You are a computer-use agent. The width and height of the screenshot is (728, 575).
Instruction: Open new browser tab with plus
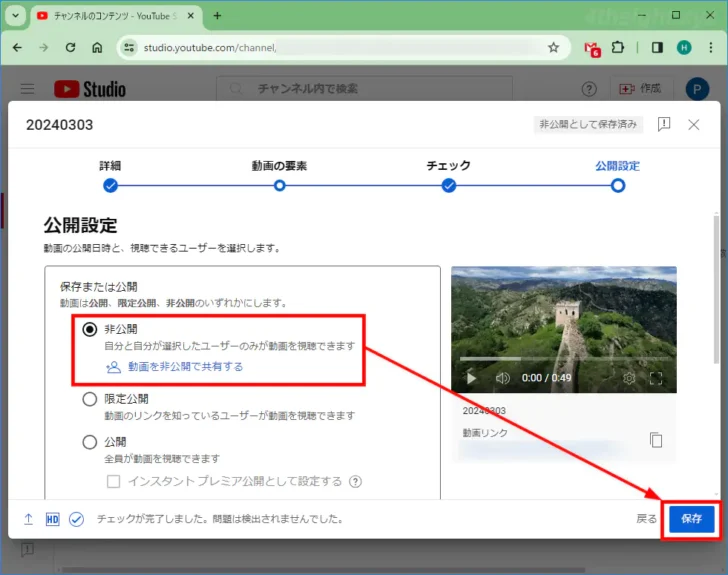(217, 16)
